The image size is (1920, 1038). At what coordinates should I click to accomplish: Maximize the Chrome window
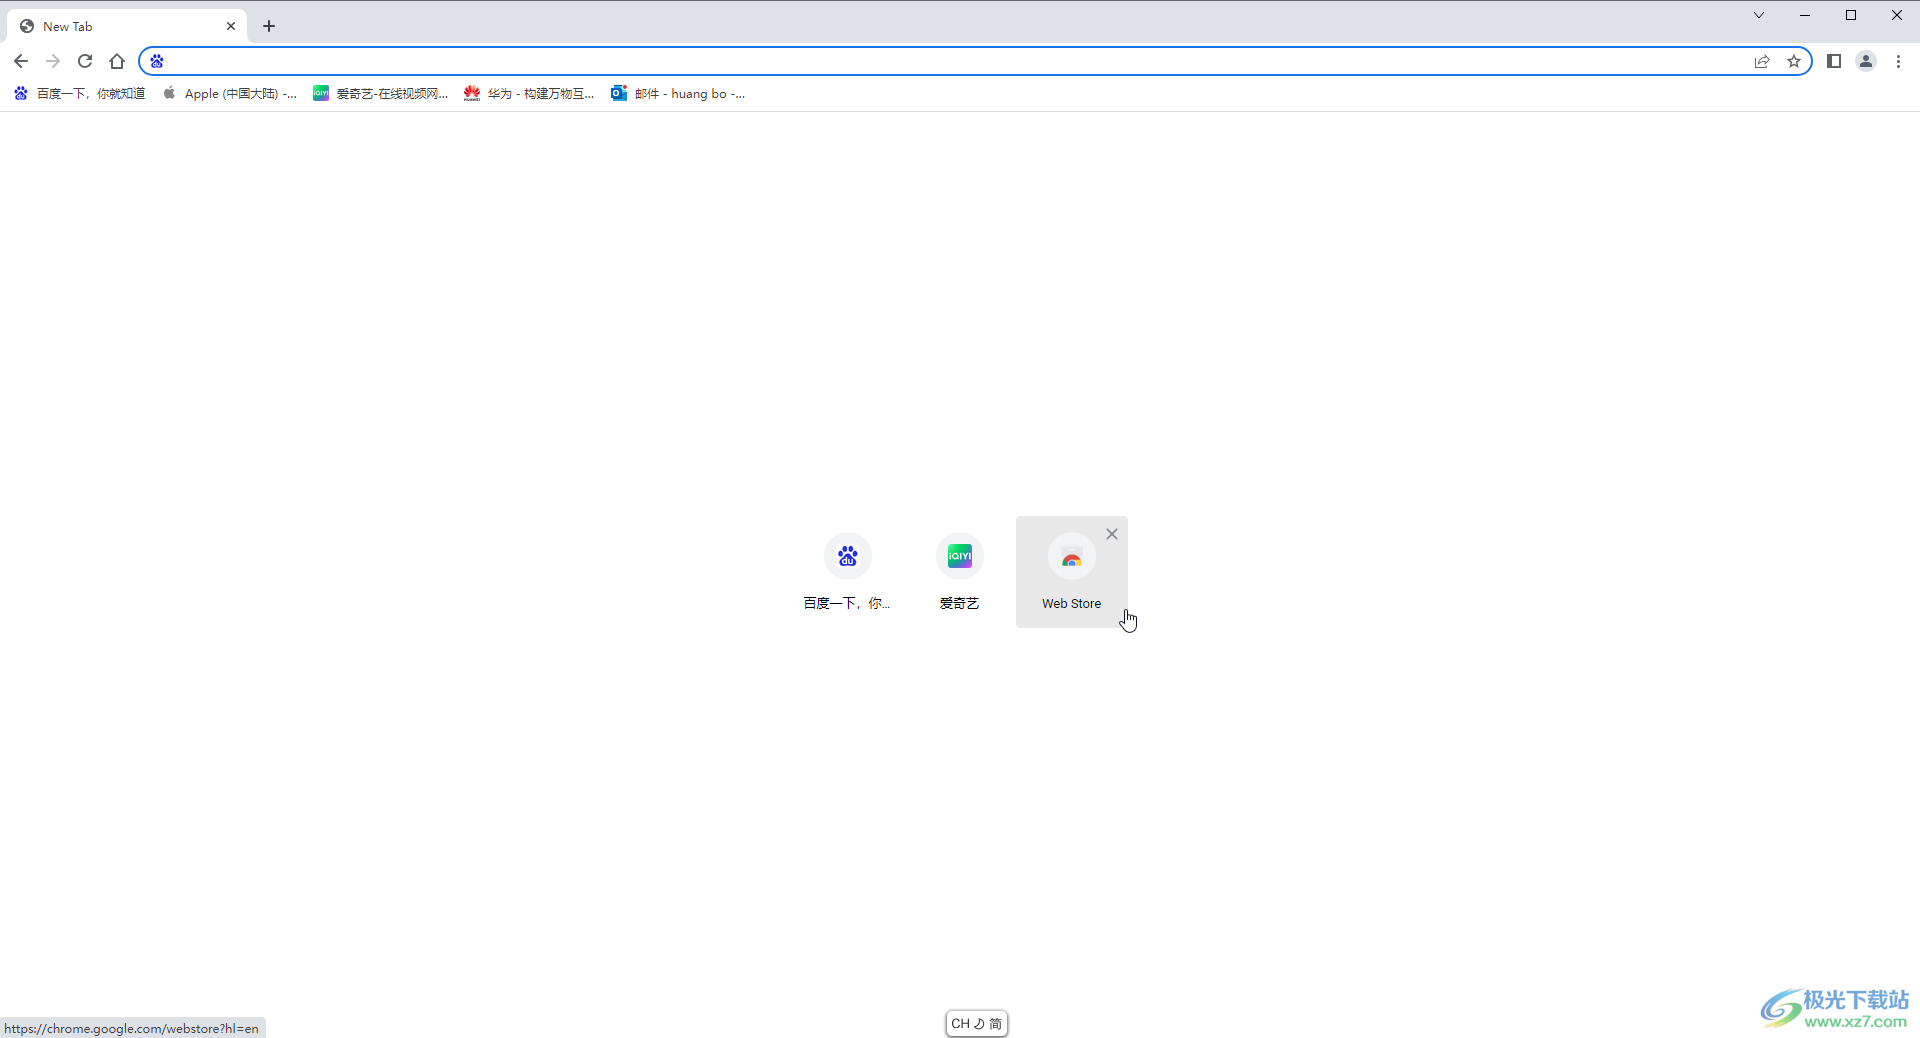pyautogui.click(x=1851, y=15)
